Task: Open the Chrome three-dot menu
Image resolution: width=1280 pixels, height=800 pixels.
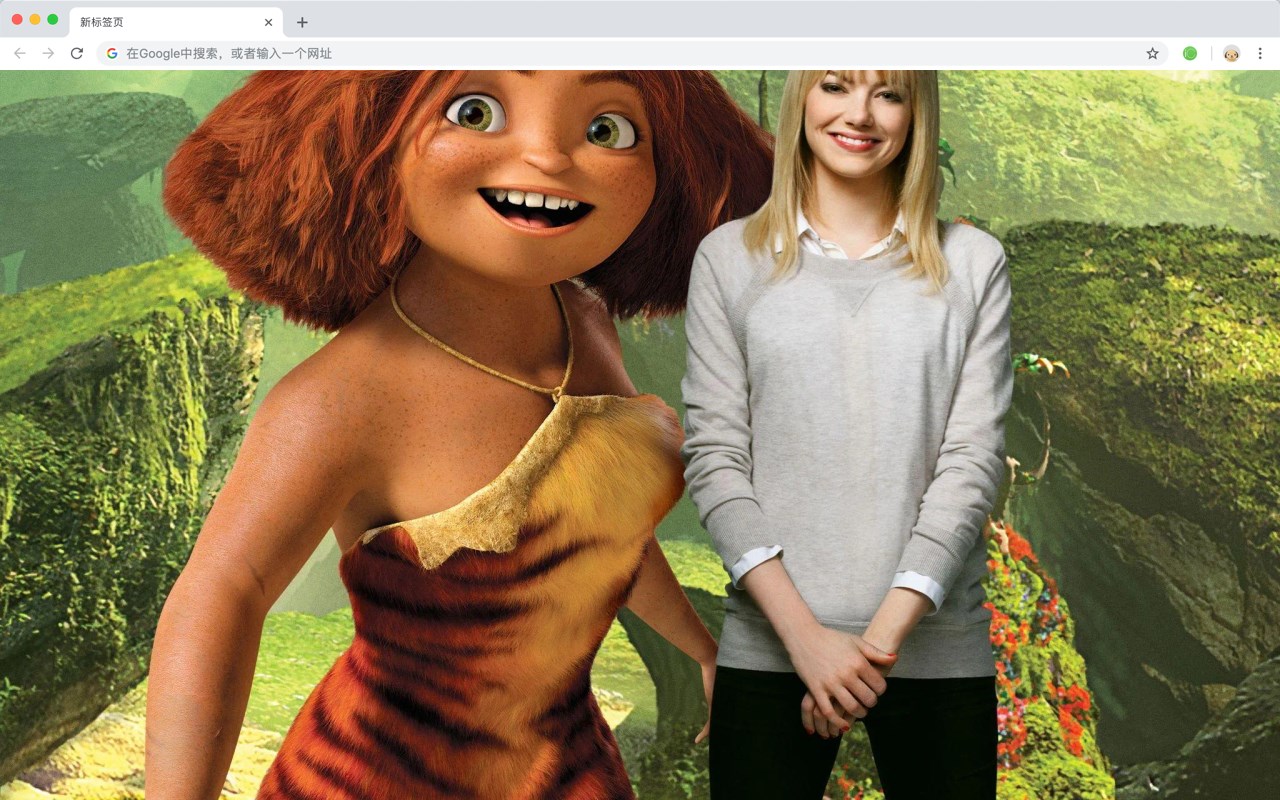Action: click(1260, 53)
